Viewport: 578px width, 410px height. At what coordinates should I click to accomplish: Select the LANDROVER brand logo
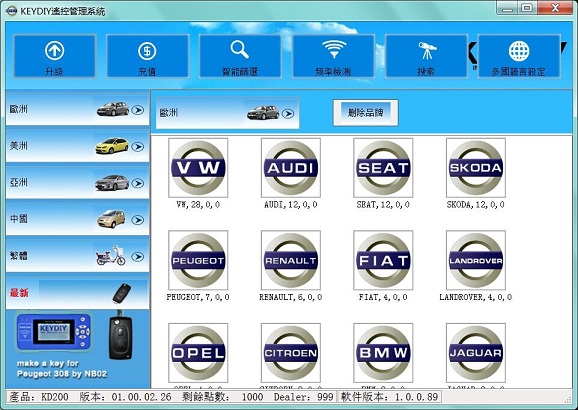click(x=476, y=260)
